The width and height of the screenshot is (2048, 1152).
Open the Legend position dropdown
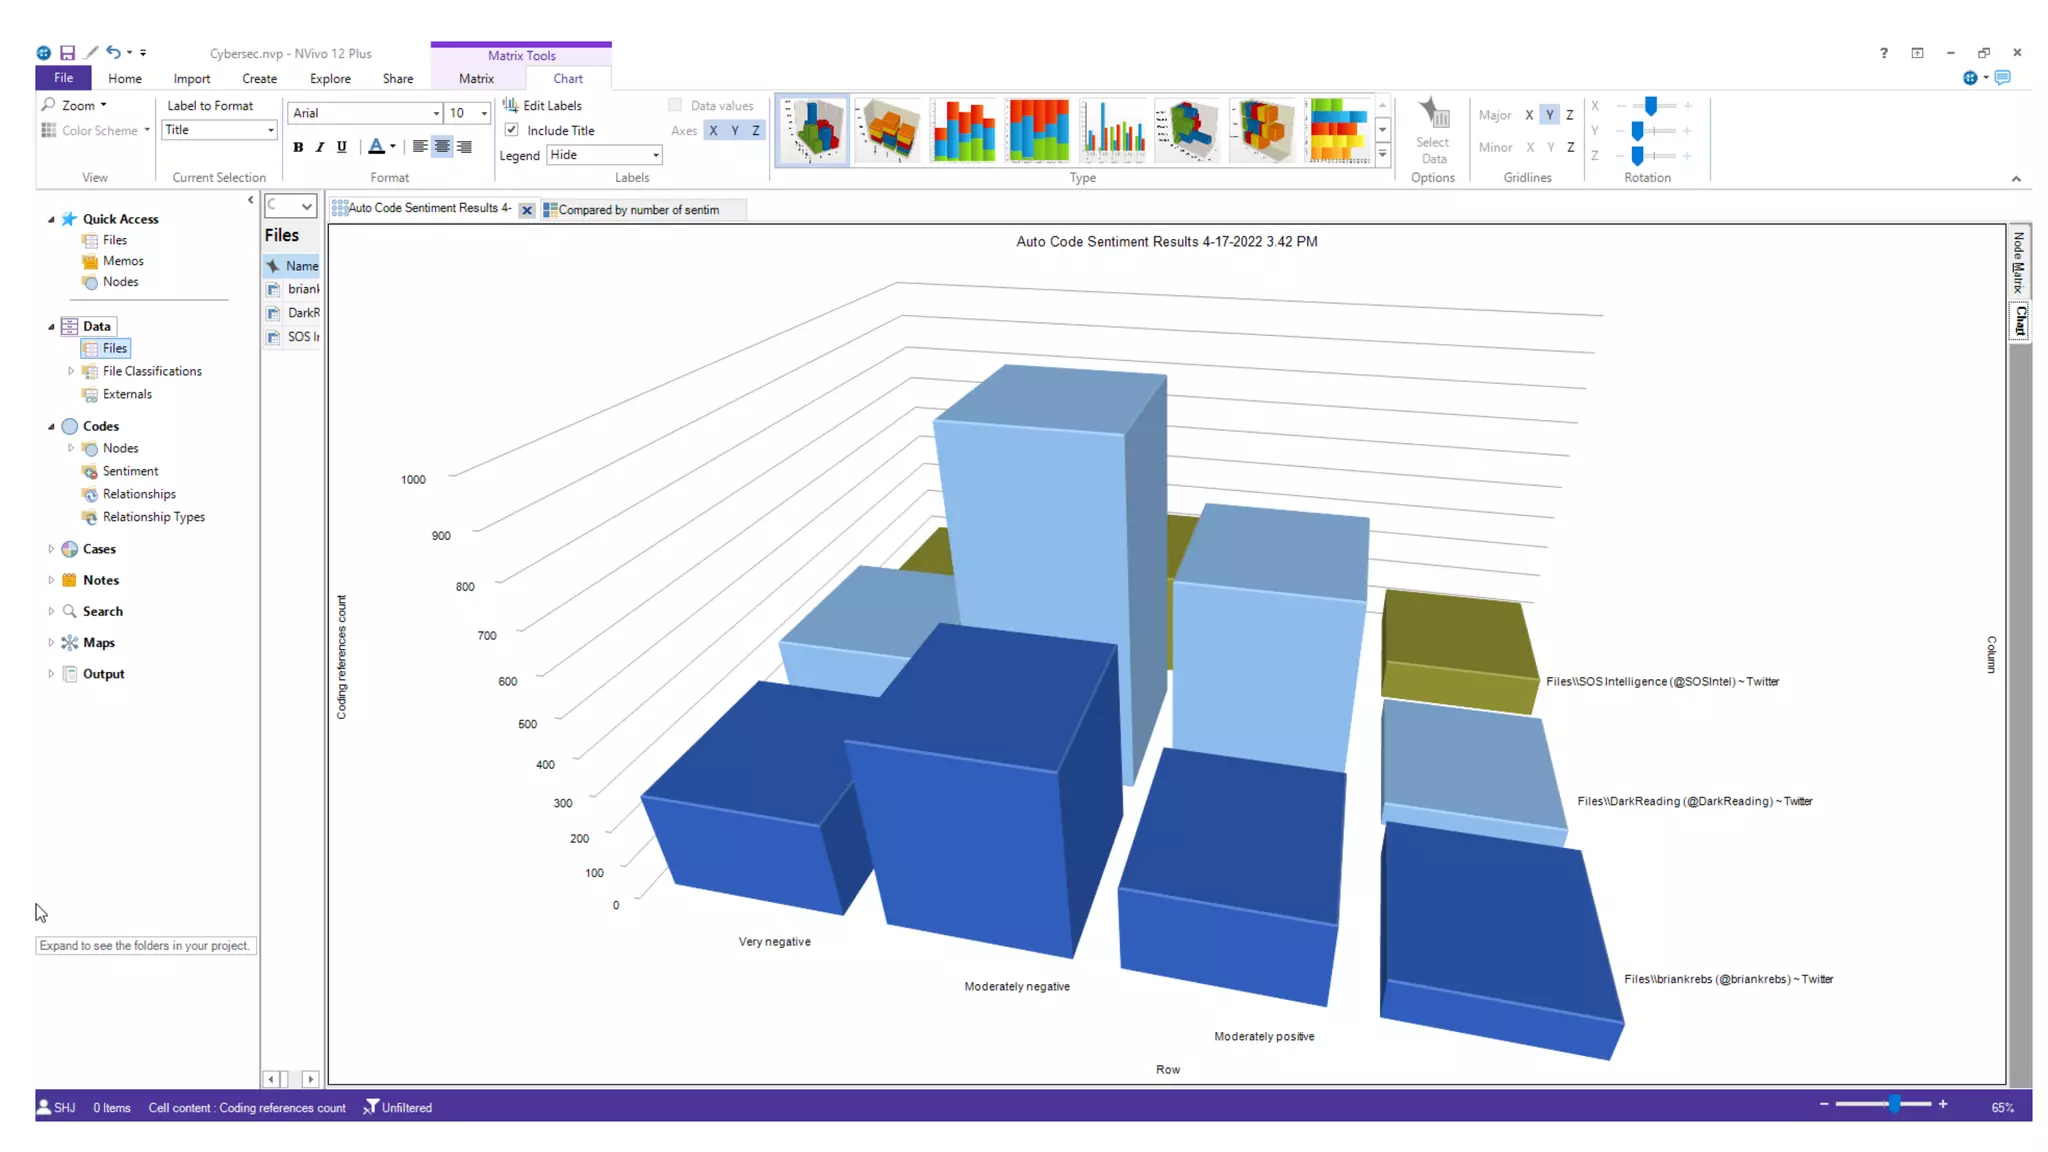[655, 155]
